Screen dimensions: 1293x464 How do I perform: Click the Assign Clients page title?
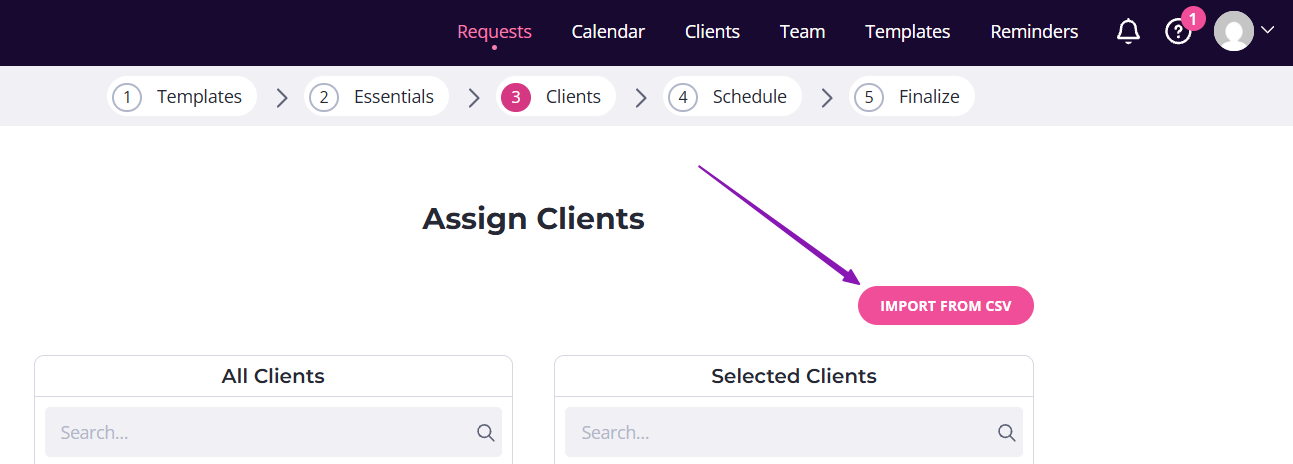coord(533,218)
